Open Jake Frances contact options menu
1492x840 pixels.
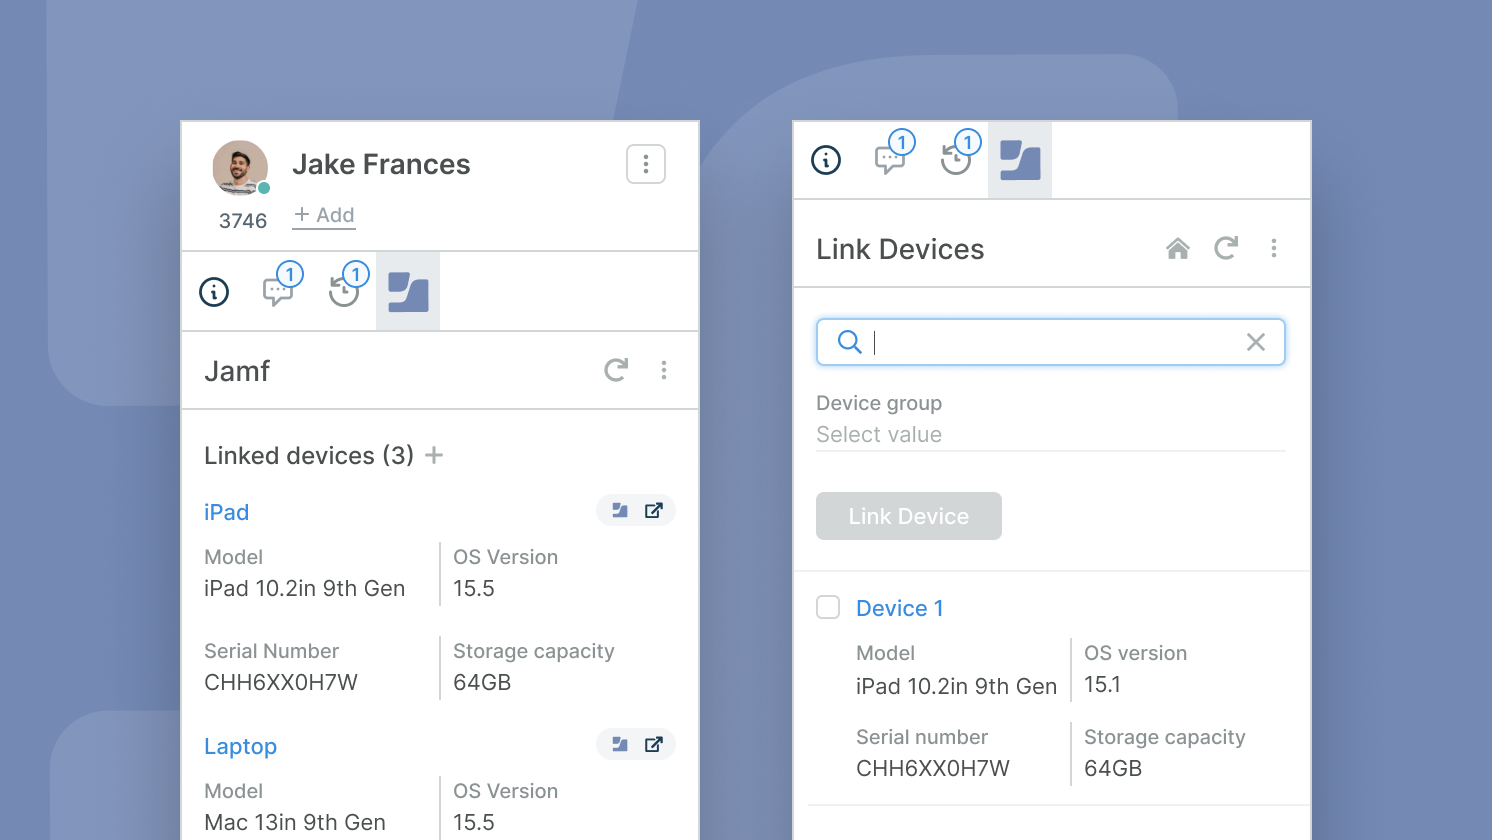click(x=646, y=164)
